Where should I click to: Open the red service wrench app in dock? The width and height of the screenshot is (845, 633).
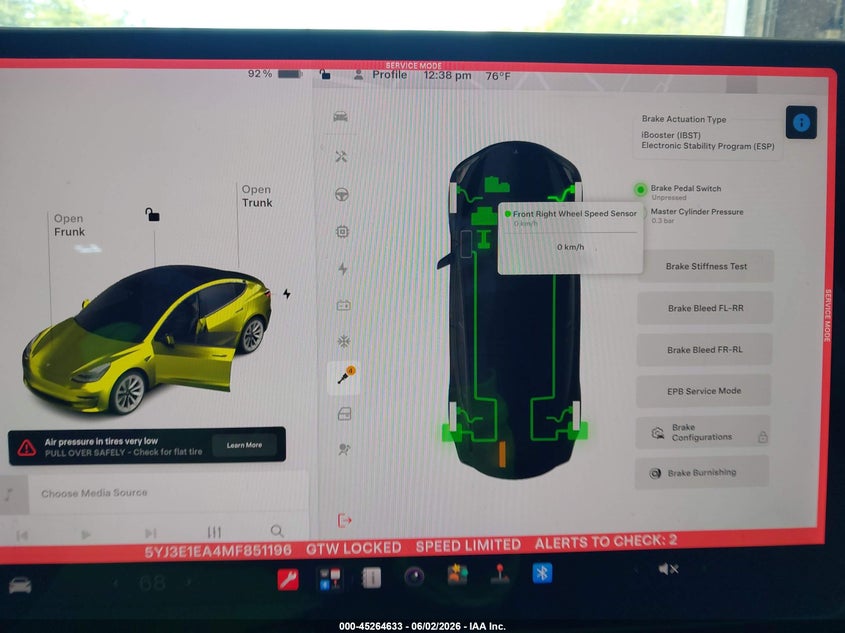pyautogui.click(x=288, y=580)
